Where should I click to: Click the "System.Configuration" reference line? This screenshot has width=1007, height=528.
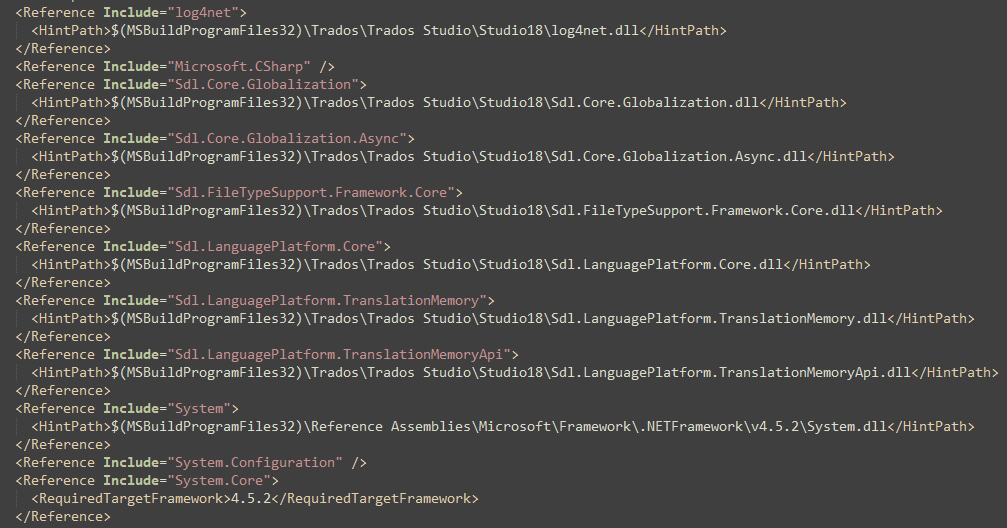191,462
